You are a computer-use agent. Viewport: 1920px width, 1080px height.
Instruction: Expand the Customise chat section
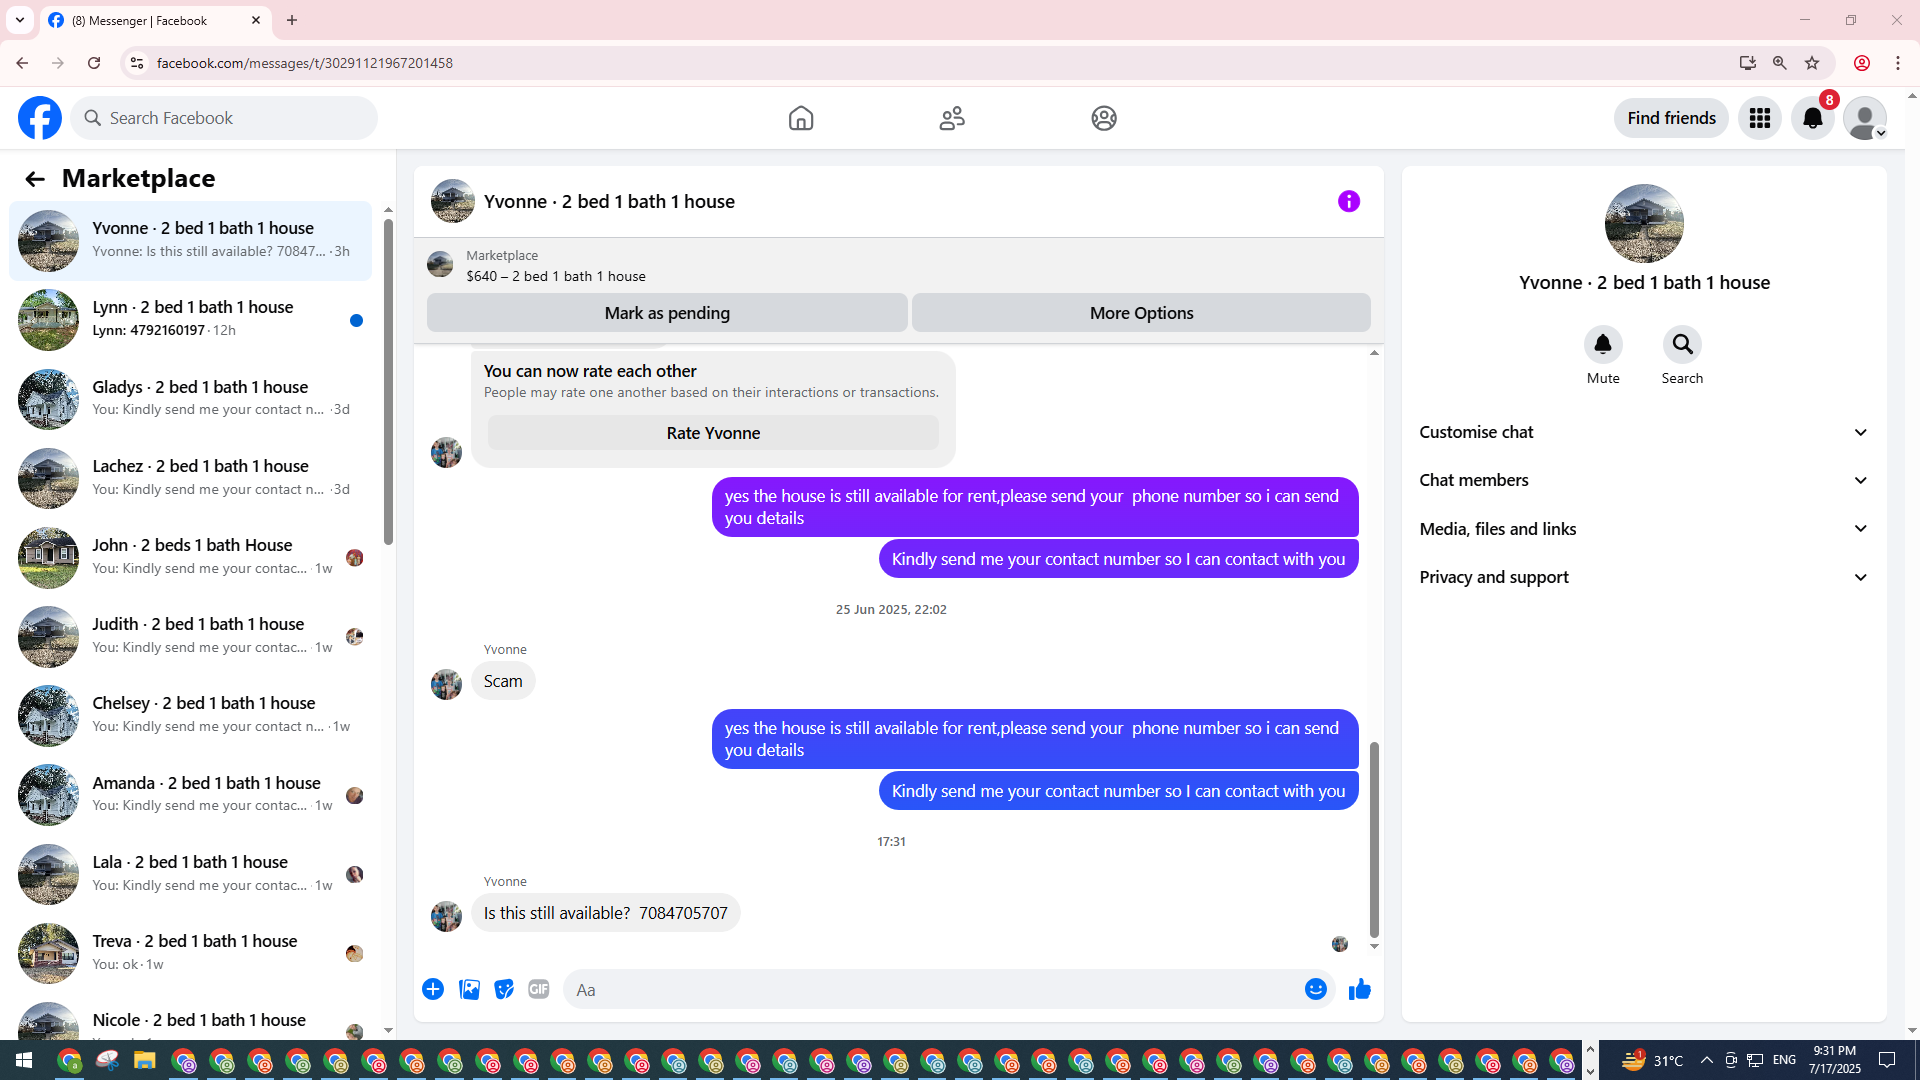pos(1645,432)
